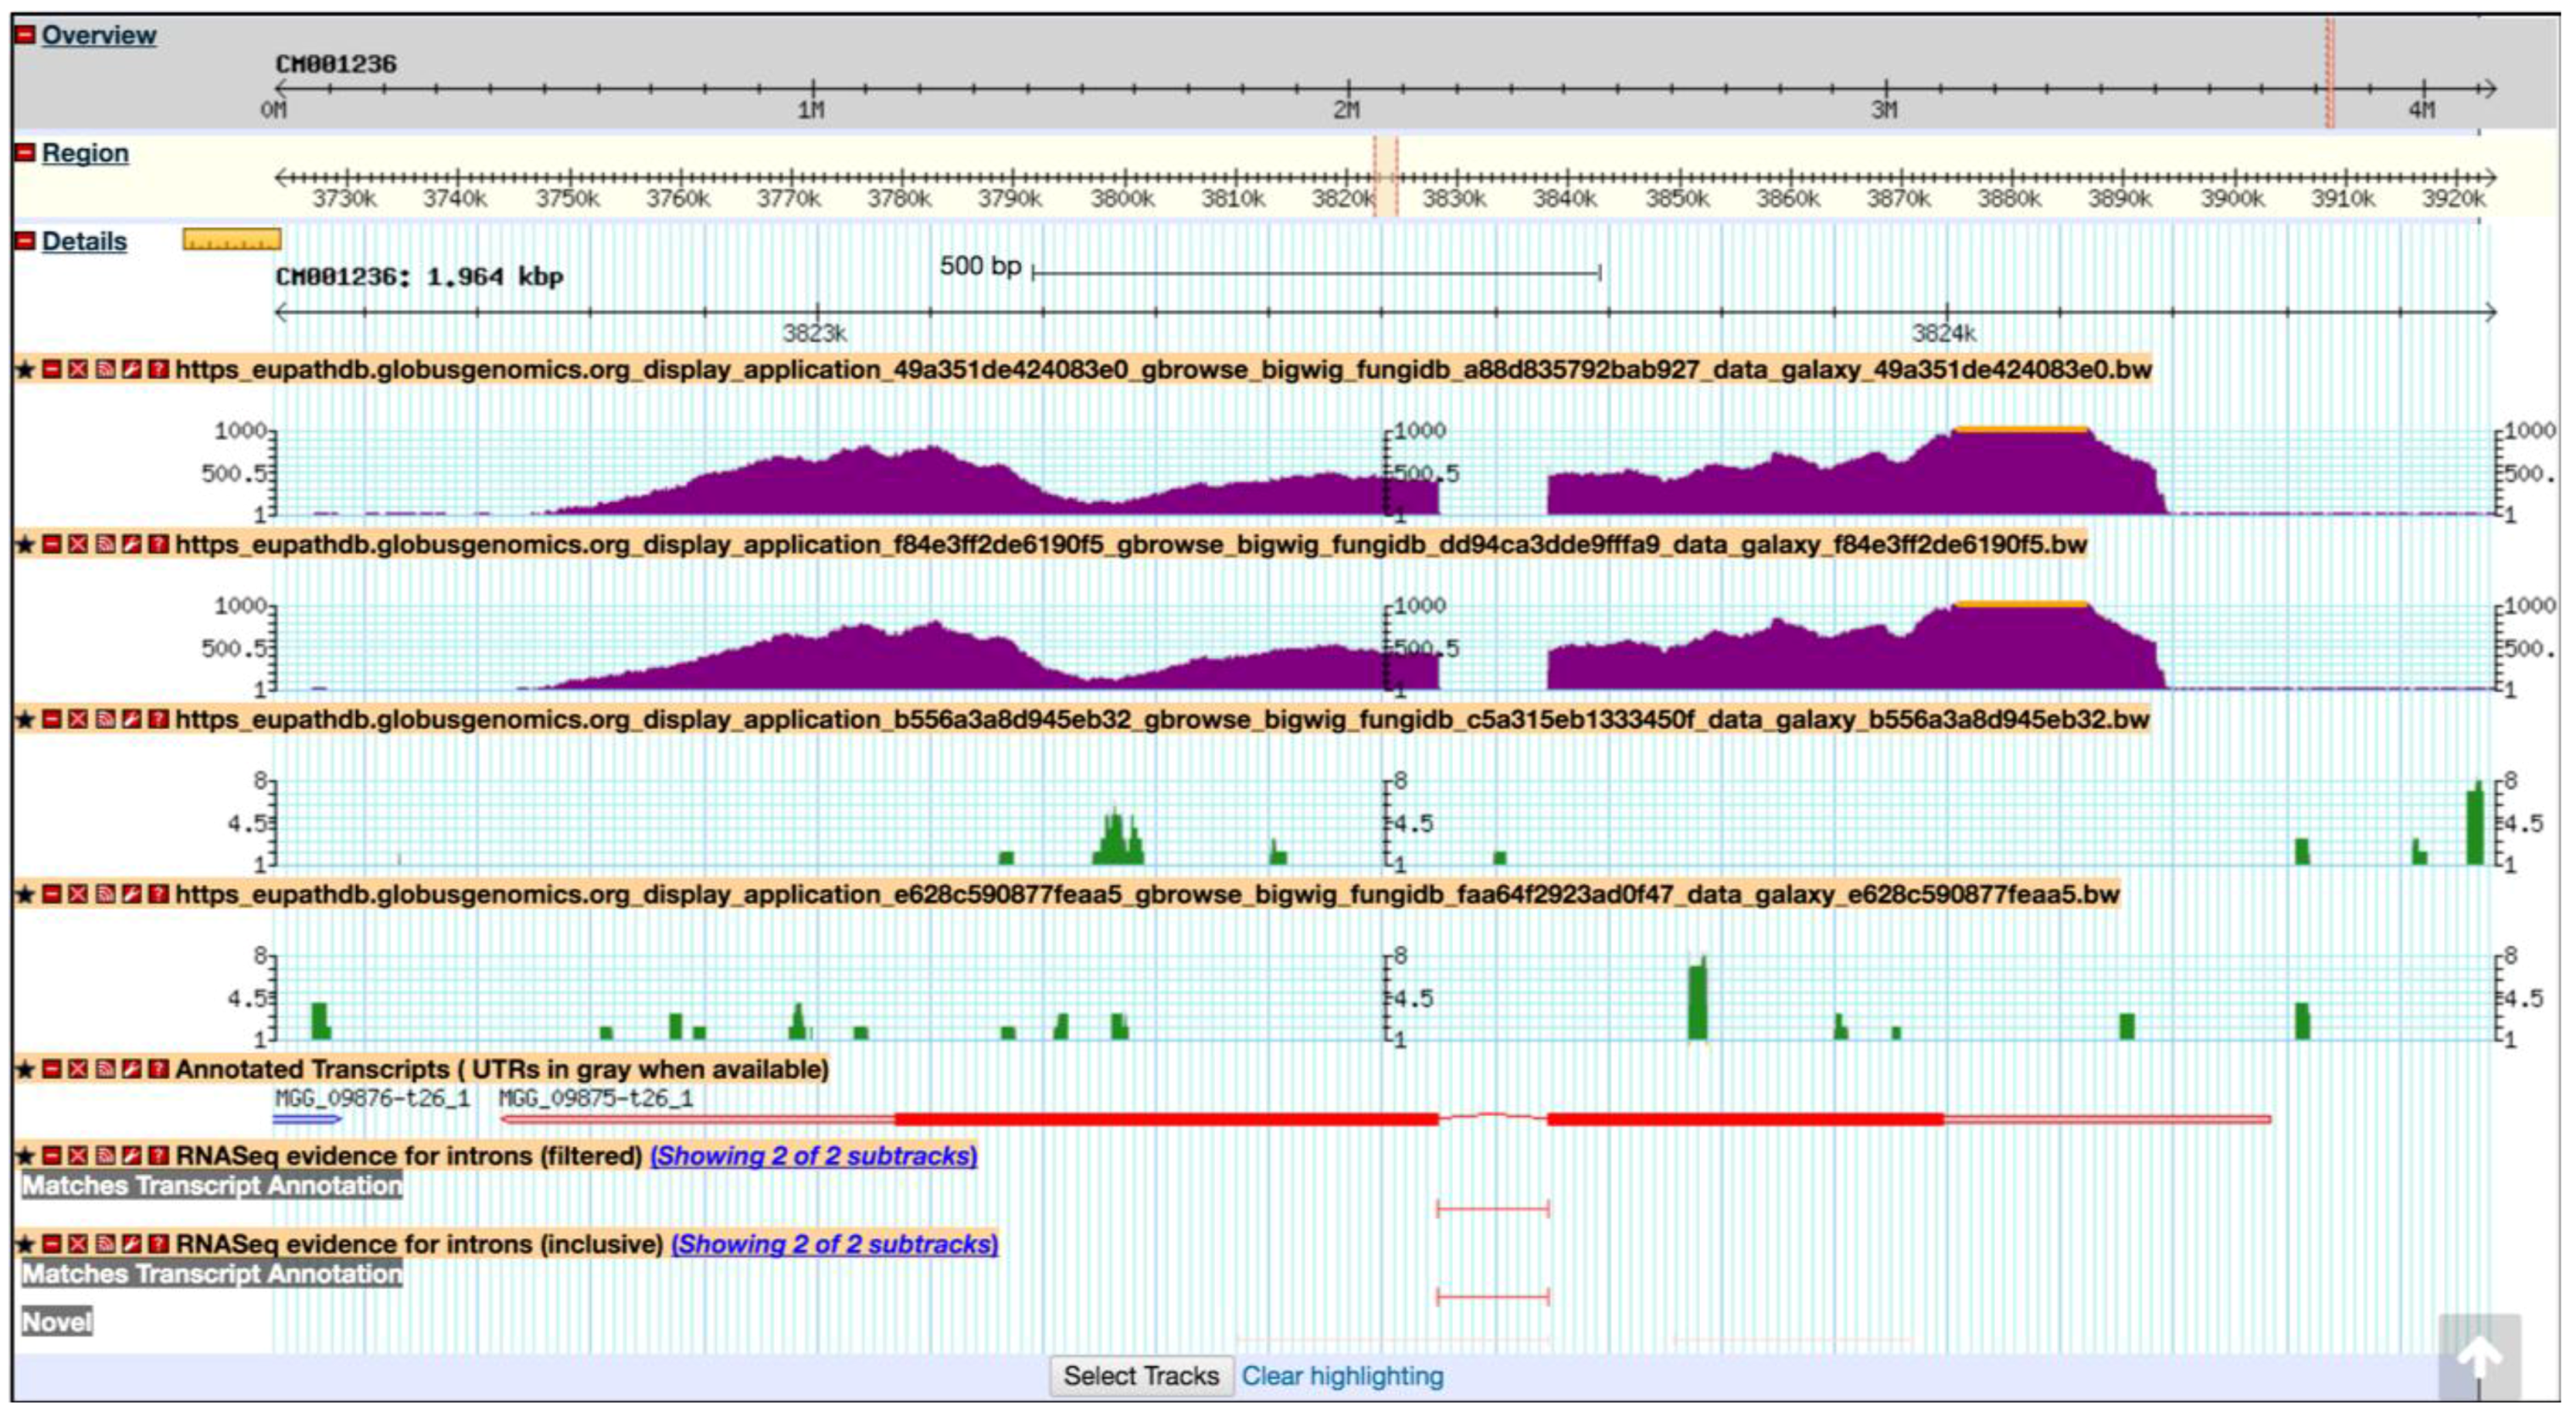
Task: Click the yellow ruler bar beside Details
Action: 232,240
